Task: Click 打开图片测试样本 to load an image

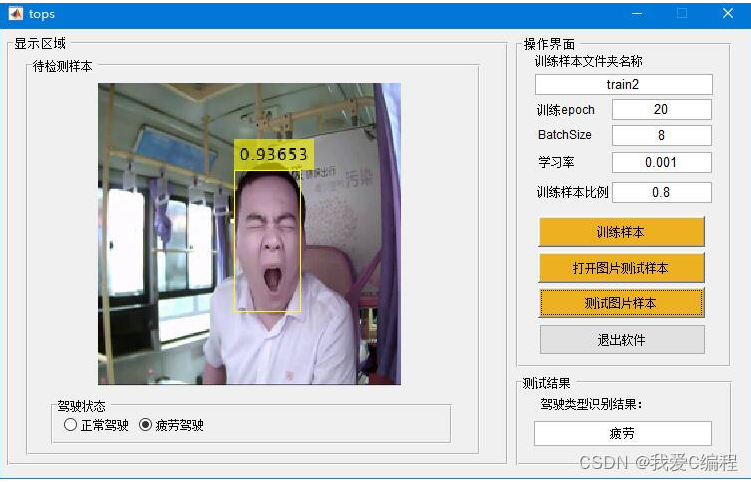Action: coord(621,268)
